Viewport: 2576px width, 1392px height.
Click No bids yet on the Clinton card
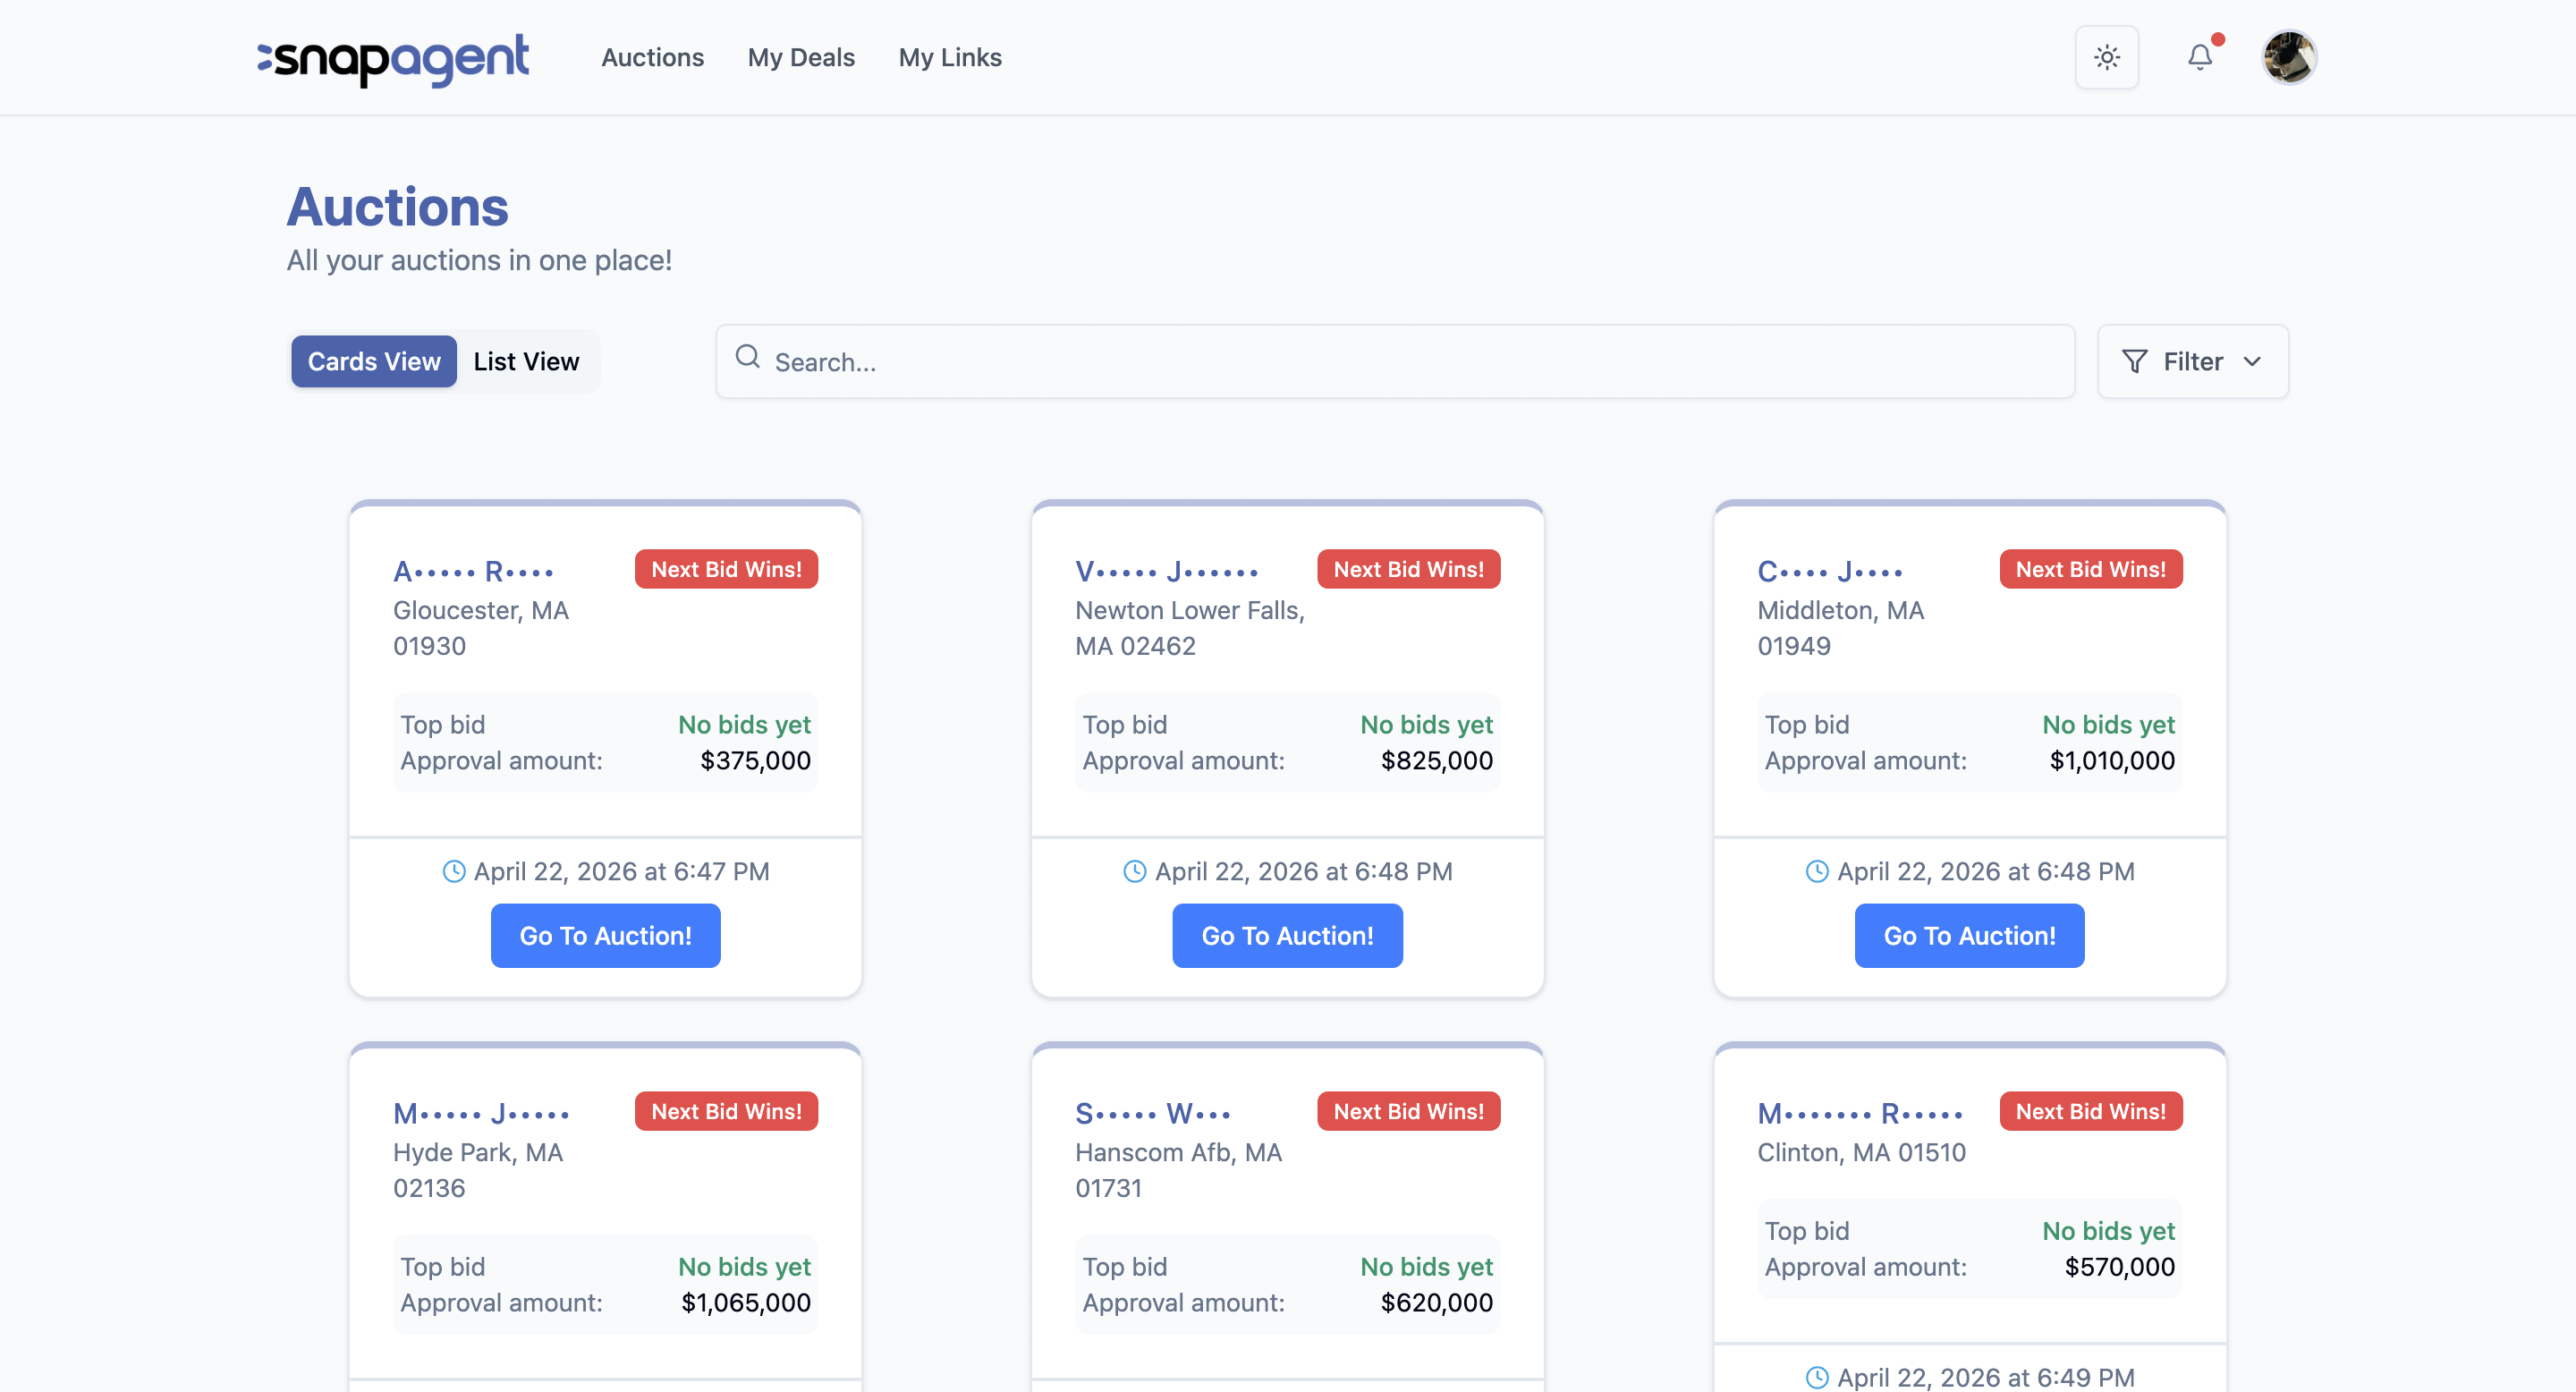click(x=2108, y=1230)
